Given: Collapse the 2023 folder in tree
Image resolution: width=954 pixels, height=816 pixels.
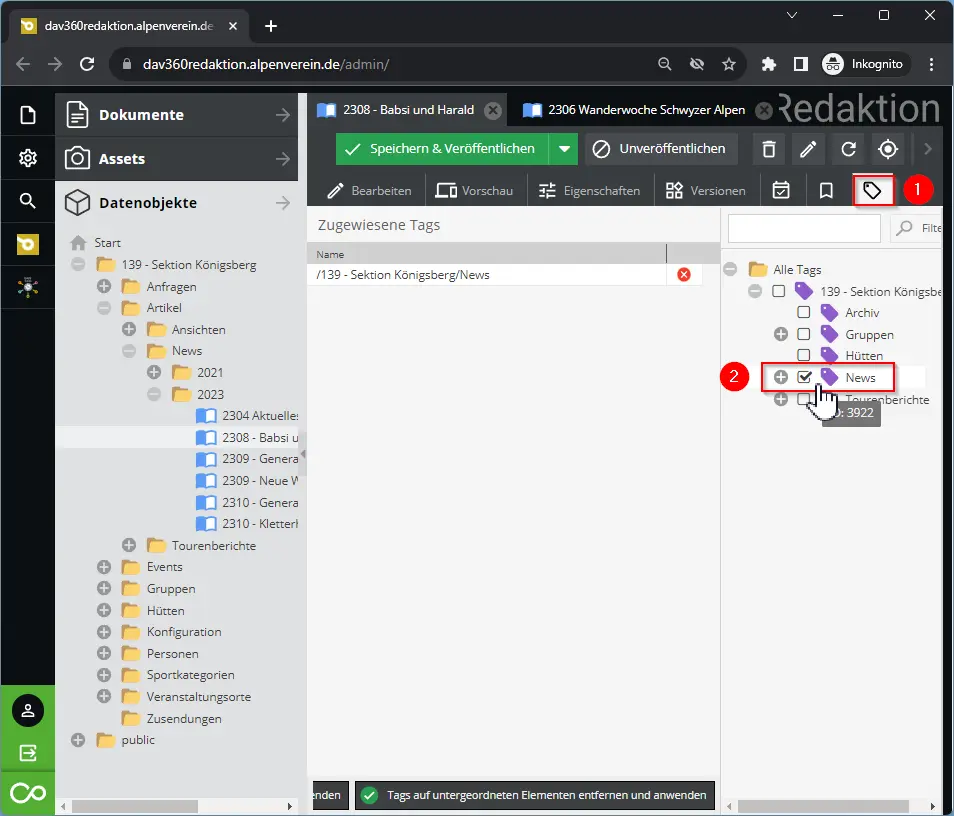Looking at the screenshot, I should coord(154,394).
